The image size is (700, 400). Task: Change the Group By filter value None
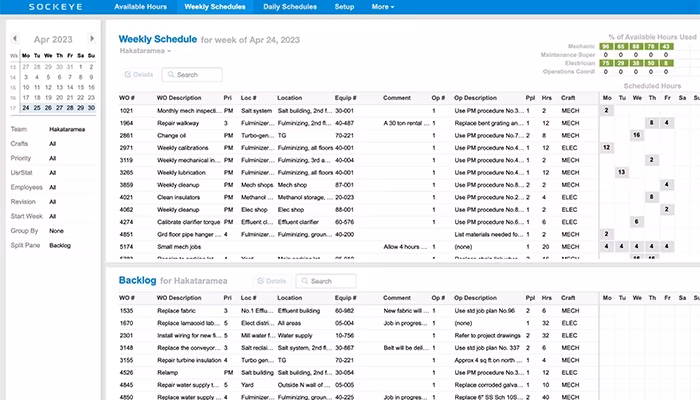click(56, 231)
